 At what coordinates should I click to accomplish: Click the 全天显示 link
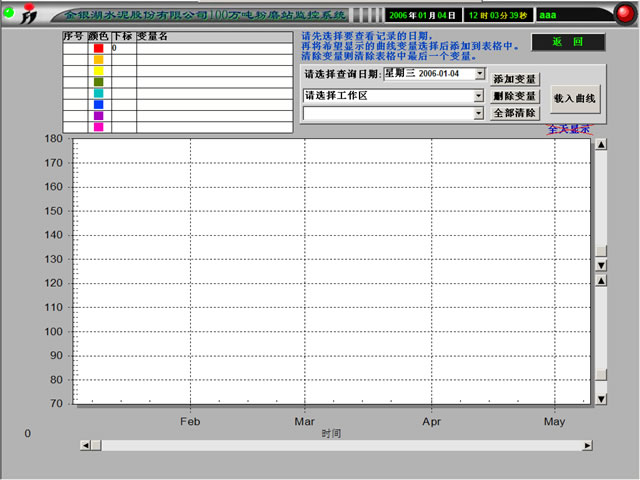[x=569, y=130]
